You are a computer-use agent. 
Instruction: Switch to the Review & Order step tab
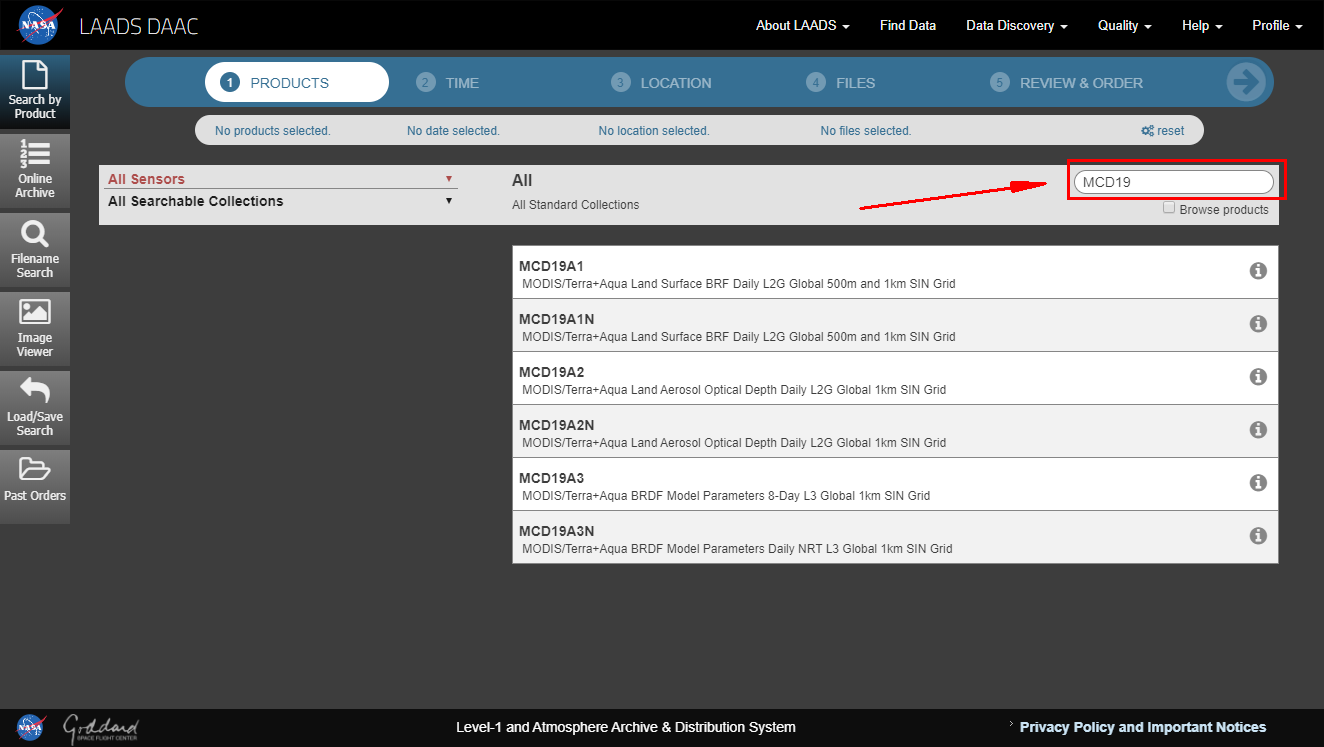click(1066, 83)
